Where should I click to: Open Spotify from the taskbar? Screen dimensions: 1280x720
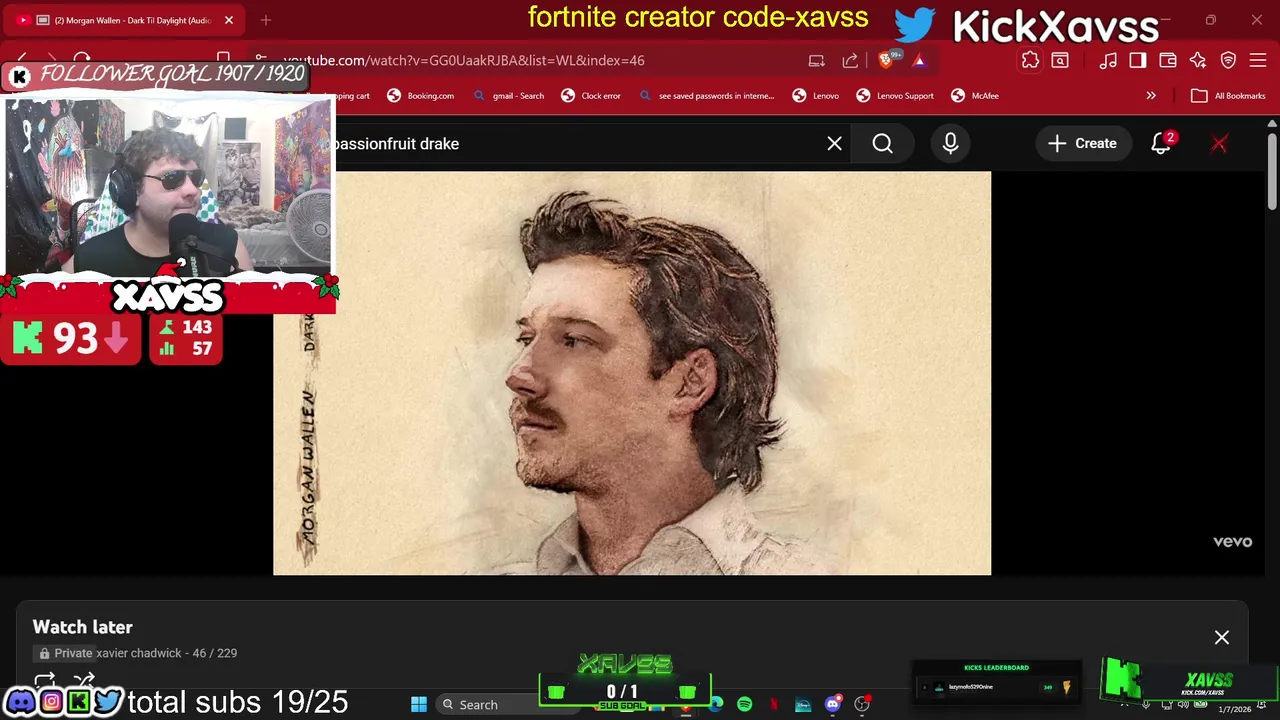(745, 705)
